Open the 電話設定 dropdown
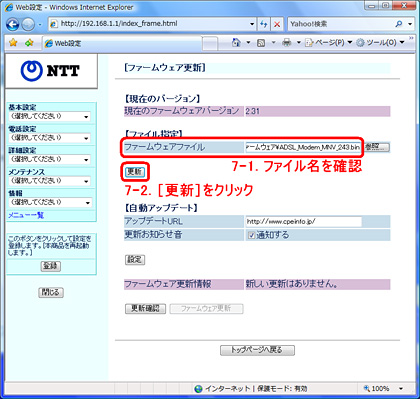This screenshot has width=420, height=399. point(50,138)
